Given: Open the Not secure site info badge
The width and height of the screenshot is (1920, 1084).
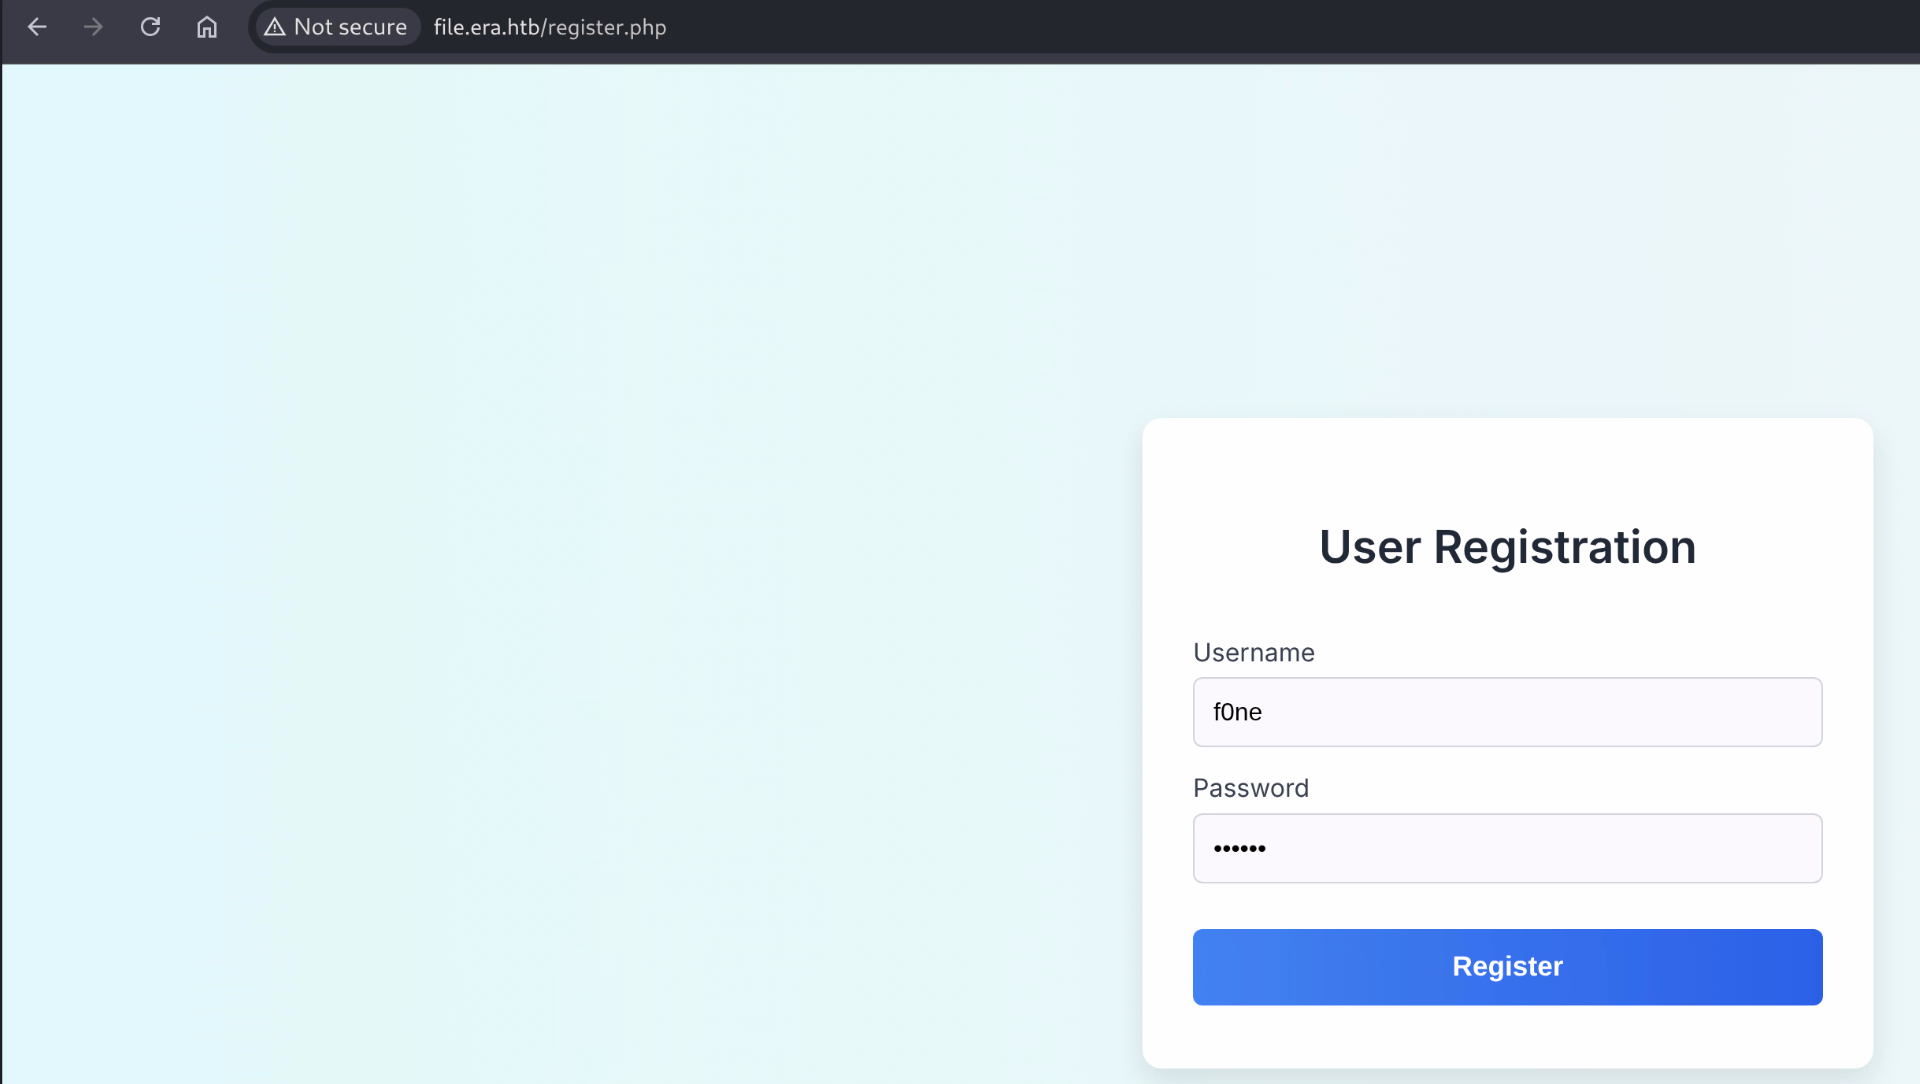Looking at the screenshot, I should 350,27.
